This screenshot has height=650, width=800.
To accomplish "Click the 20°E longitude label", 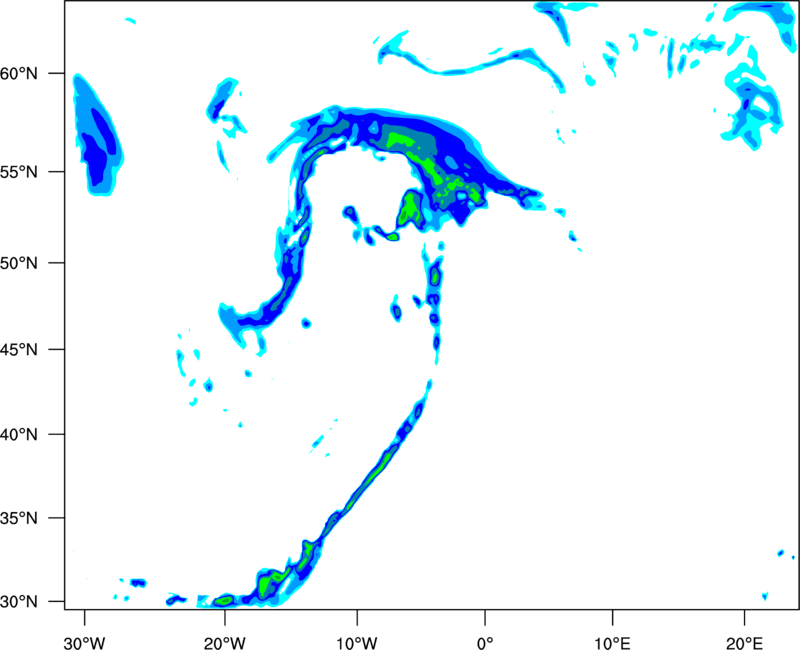I will (744, 643).
